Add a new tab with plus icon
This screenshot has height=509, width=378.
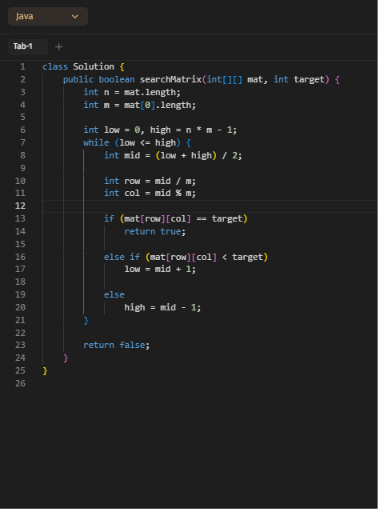(x=59, y=47)
